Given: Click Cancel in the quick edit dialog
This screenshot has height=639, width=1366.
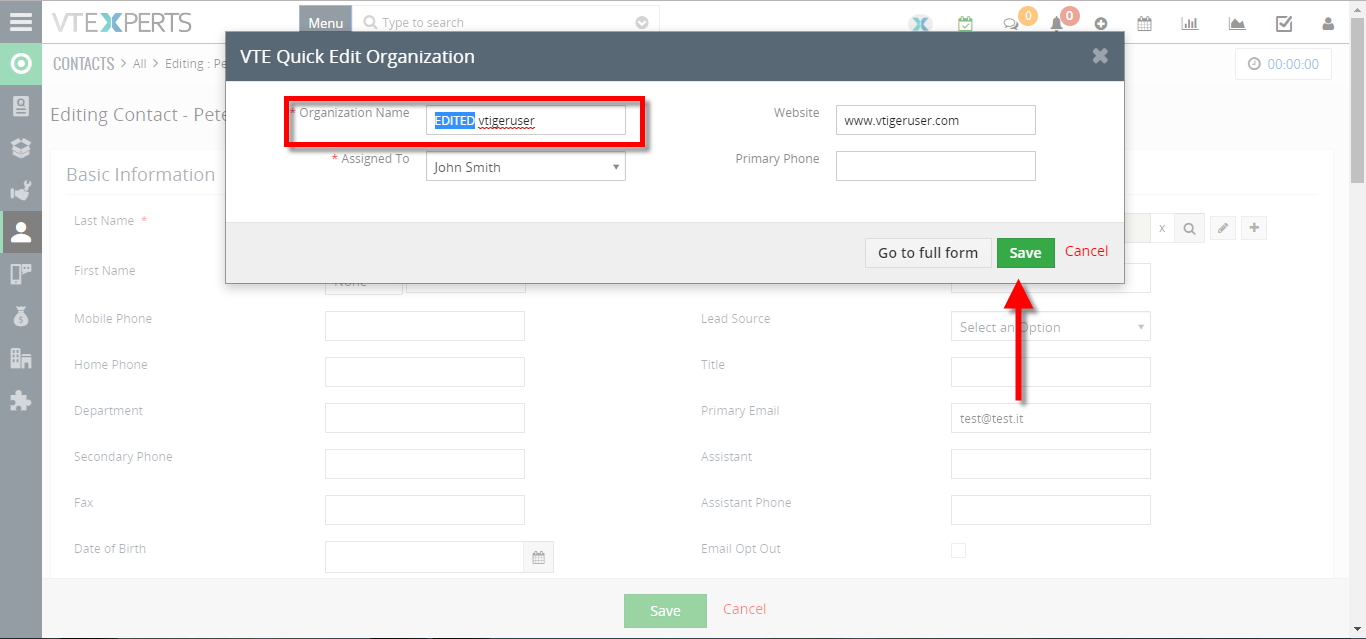Looking at the screenshot, I should 1086,251.
